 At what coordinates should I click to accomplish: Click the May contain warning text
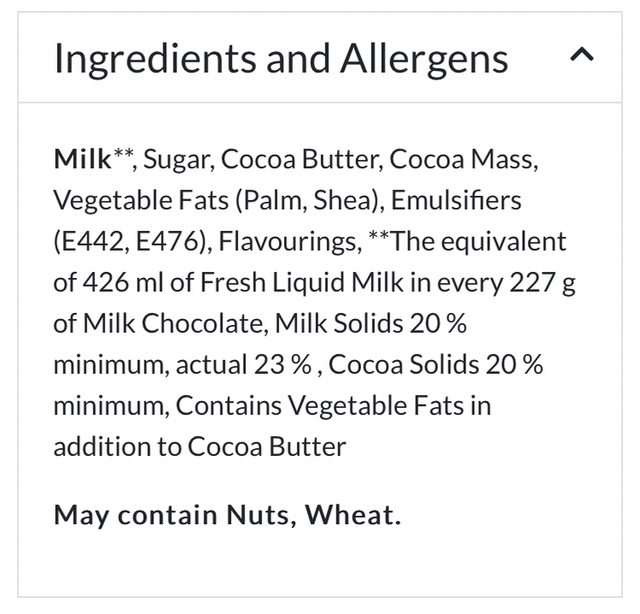(x=135, y=515)
